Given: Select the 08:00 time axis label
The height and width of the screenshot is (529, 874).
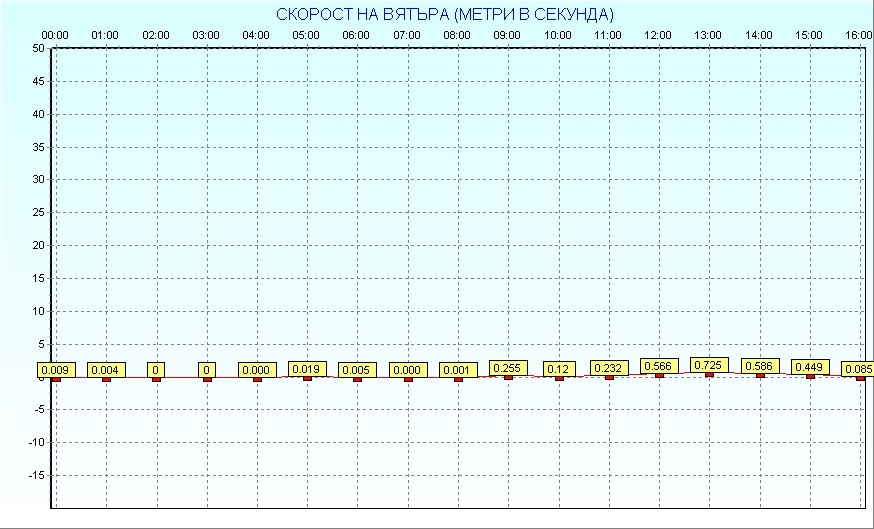Looking at the screenshot, I should 457,35.
